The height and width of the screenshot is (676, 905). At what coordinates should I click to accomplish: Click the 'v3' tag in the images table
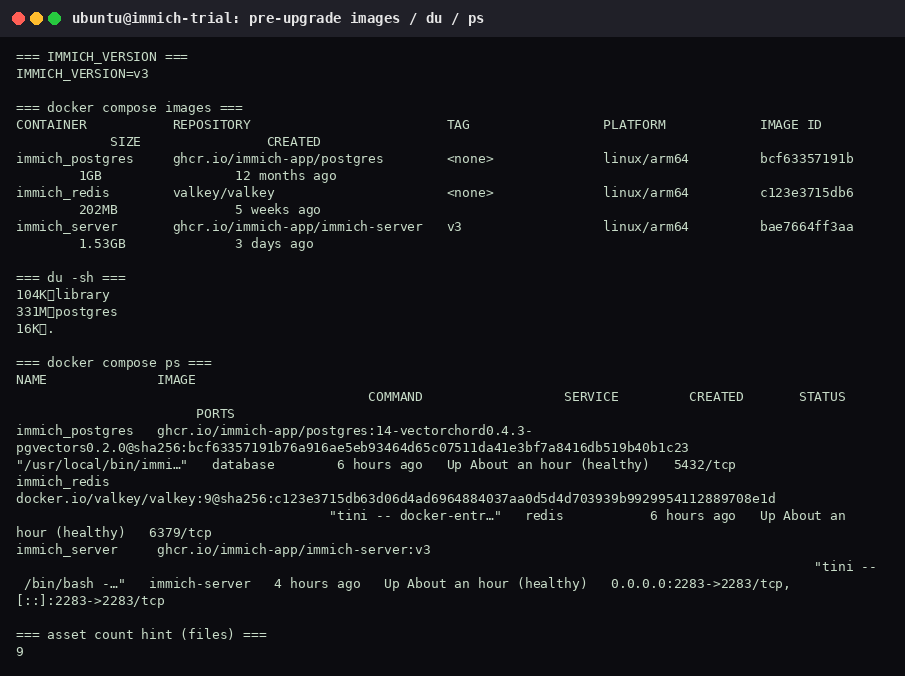click(454, 227)
